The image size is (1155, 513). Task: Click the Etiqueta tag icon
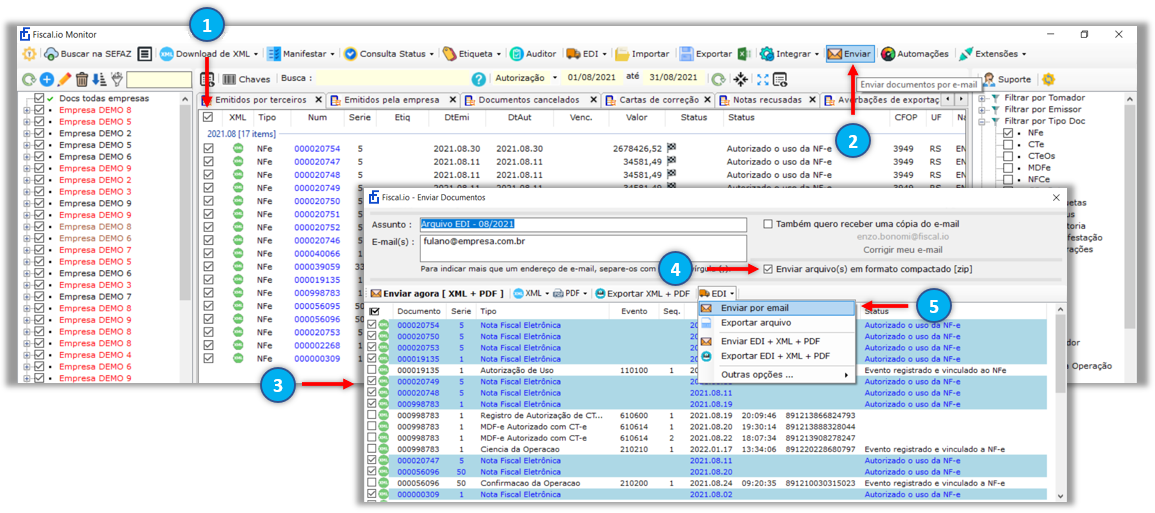pyautogui.click(x=449, y=54)
